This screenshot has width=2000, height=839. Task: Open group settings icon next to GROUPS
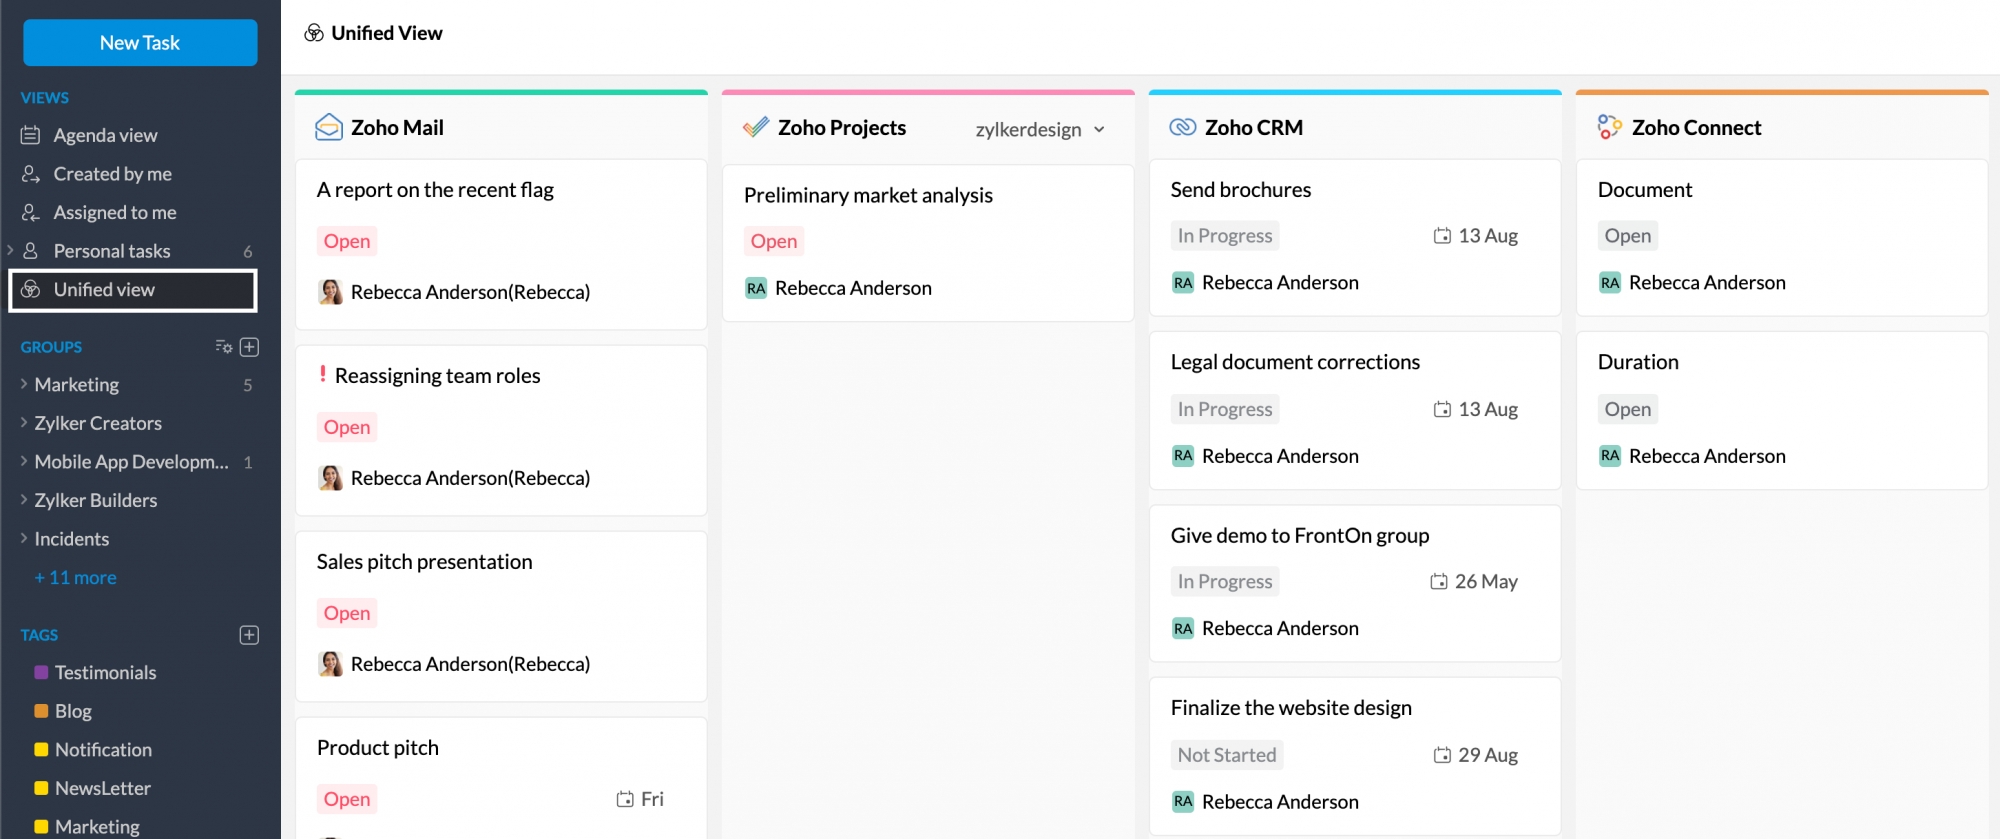pos(224,347)
